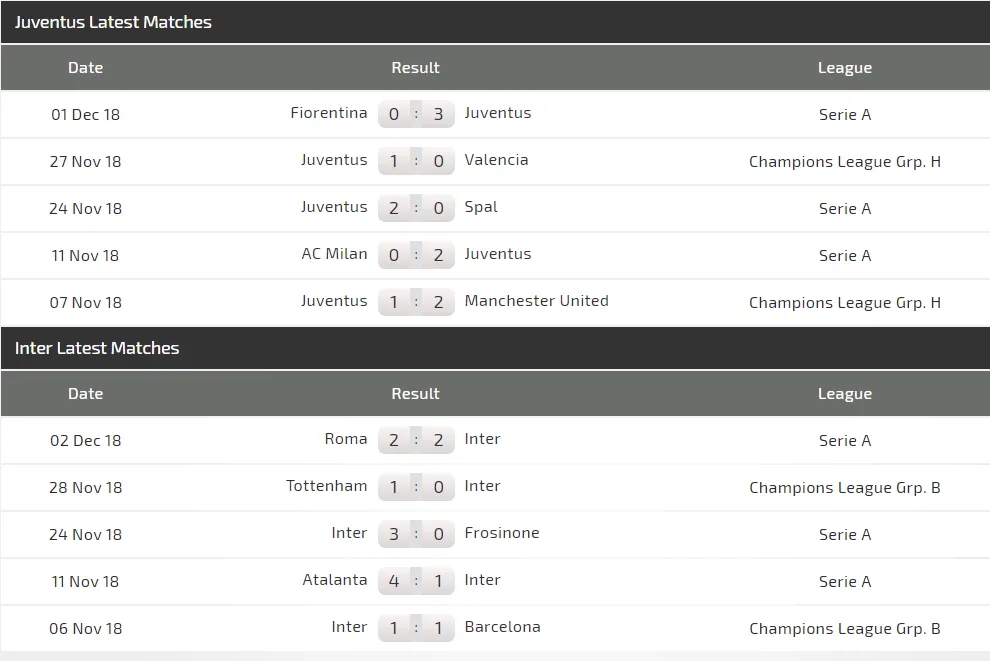The width and height of the screenshot is (990, 661).
Task: Click the 07 Nov 18 match date
Action: tap(85, 302)
